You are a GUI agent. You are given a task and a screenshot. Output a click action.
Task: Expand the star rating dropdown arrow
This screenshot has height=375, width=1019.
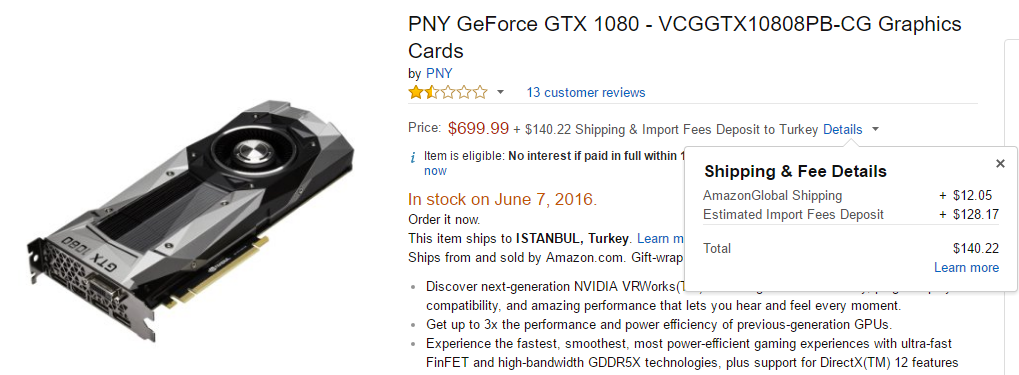tap(500, 92)
